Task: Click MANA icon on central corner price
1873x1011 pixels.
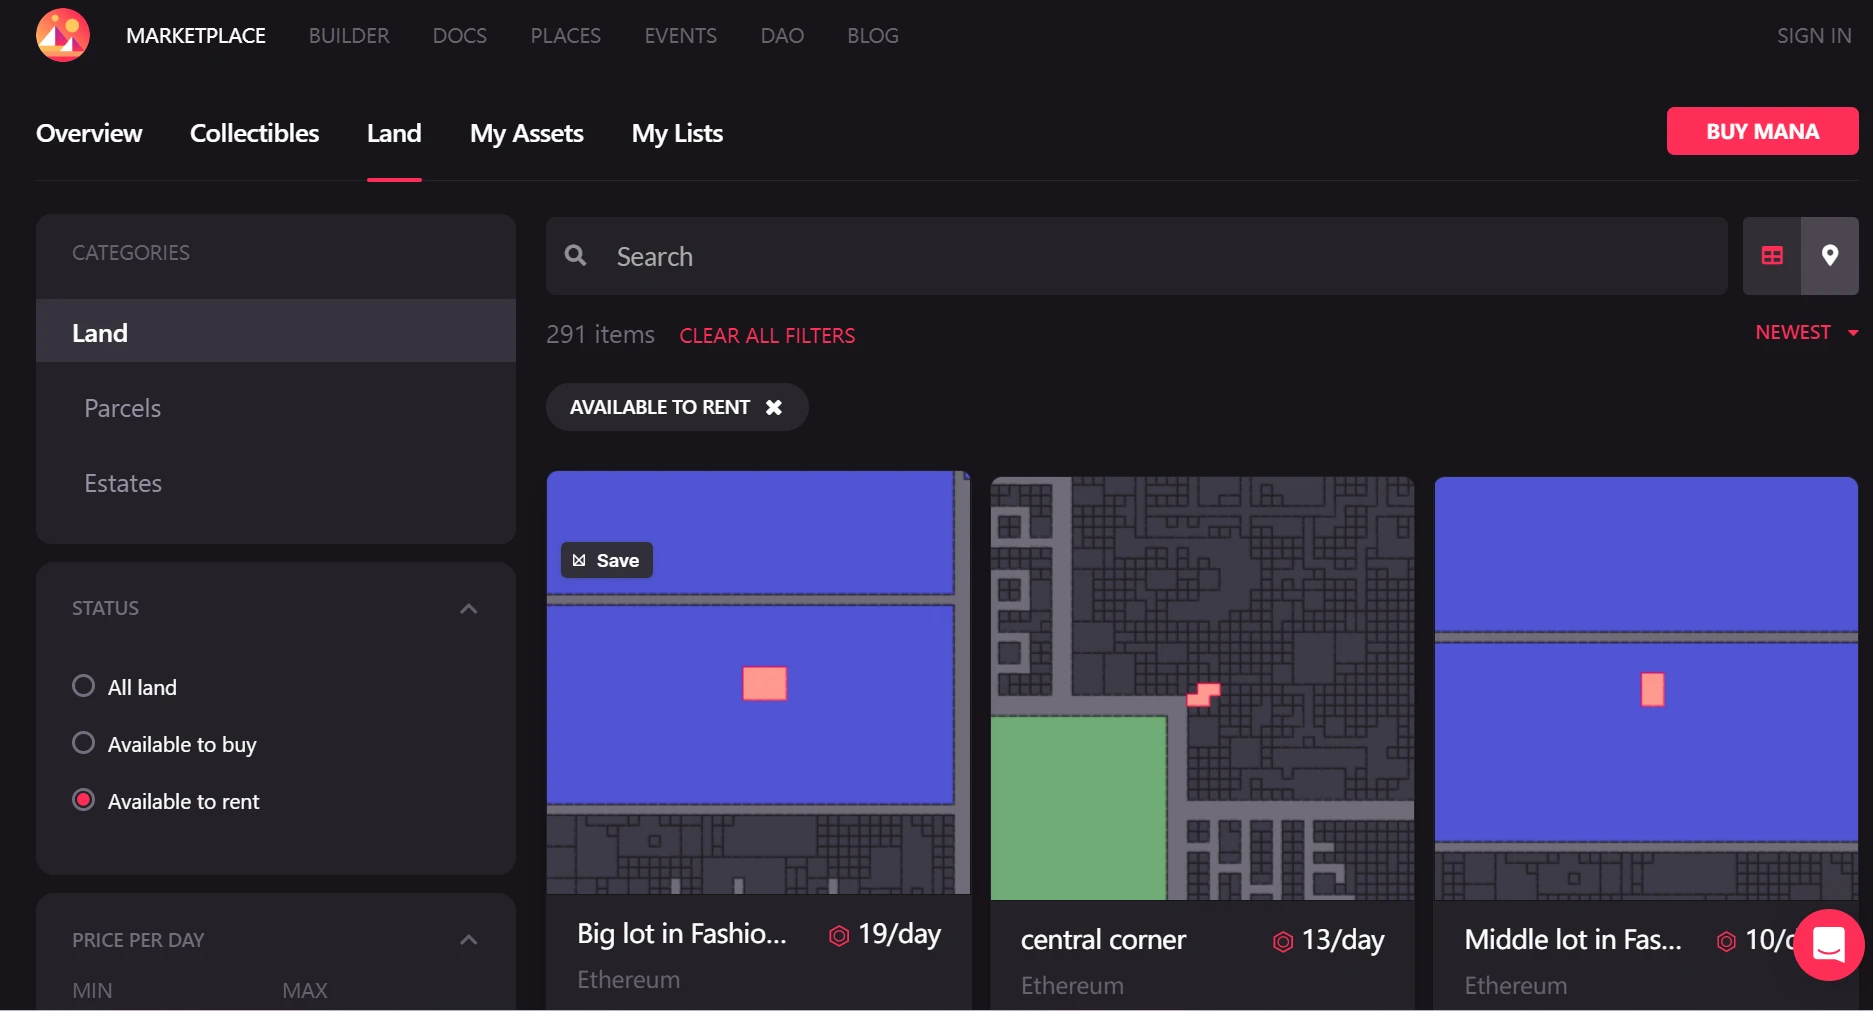Action: pyautogui.click(x=1282, y=941)
